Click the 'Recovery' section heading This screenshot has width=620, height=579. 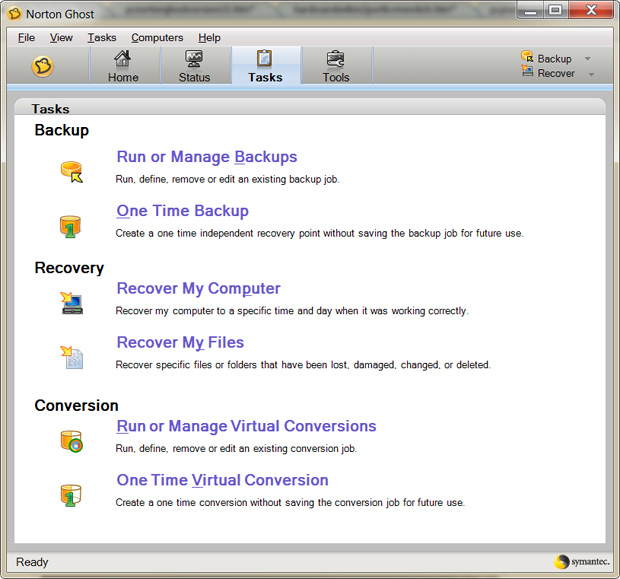(69, 268)
